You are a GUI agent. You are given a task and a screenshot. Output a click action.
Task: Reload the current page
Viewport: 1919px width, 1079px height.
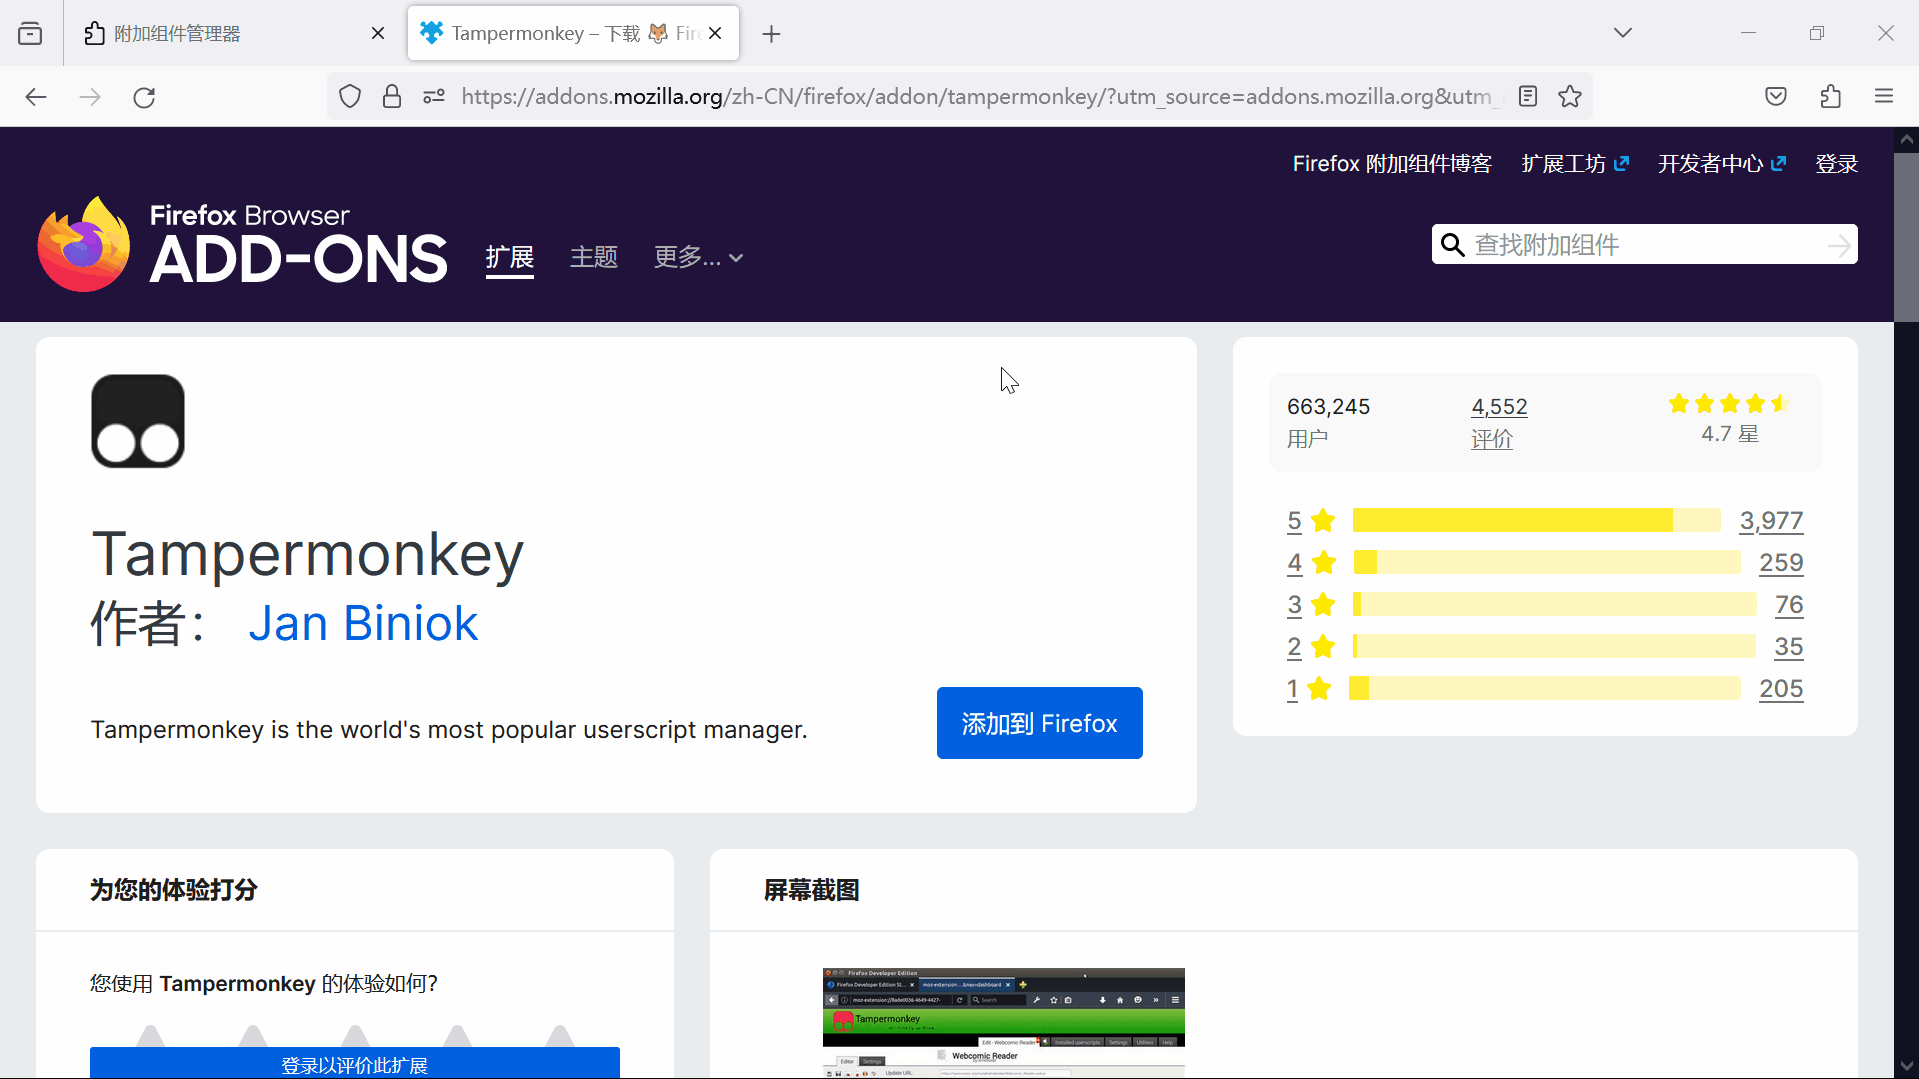tap(143, 96)
